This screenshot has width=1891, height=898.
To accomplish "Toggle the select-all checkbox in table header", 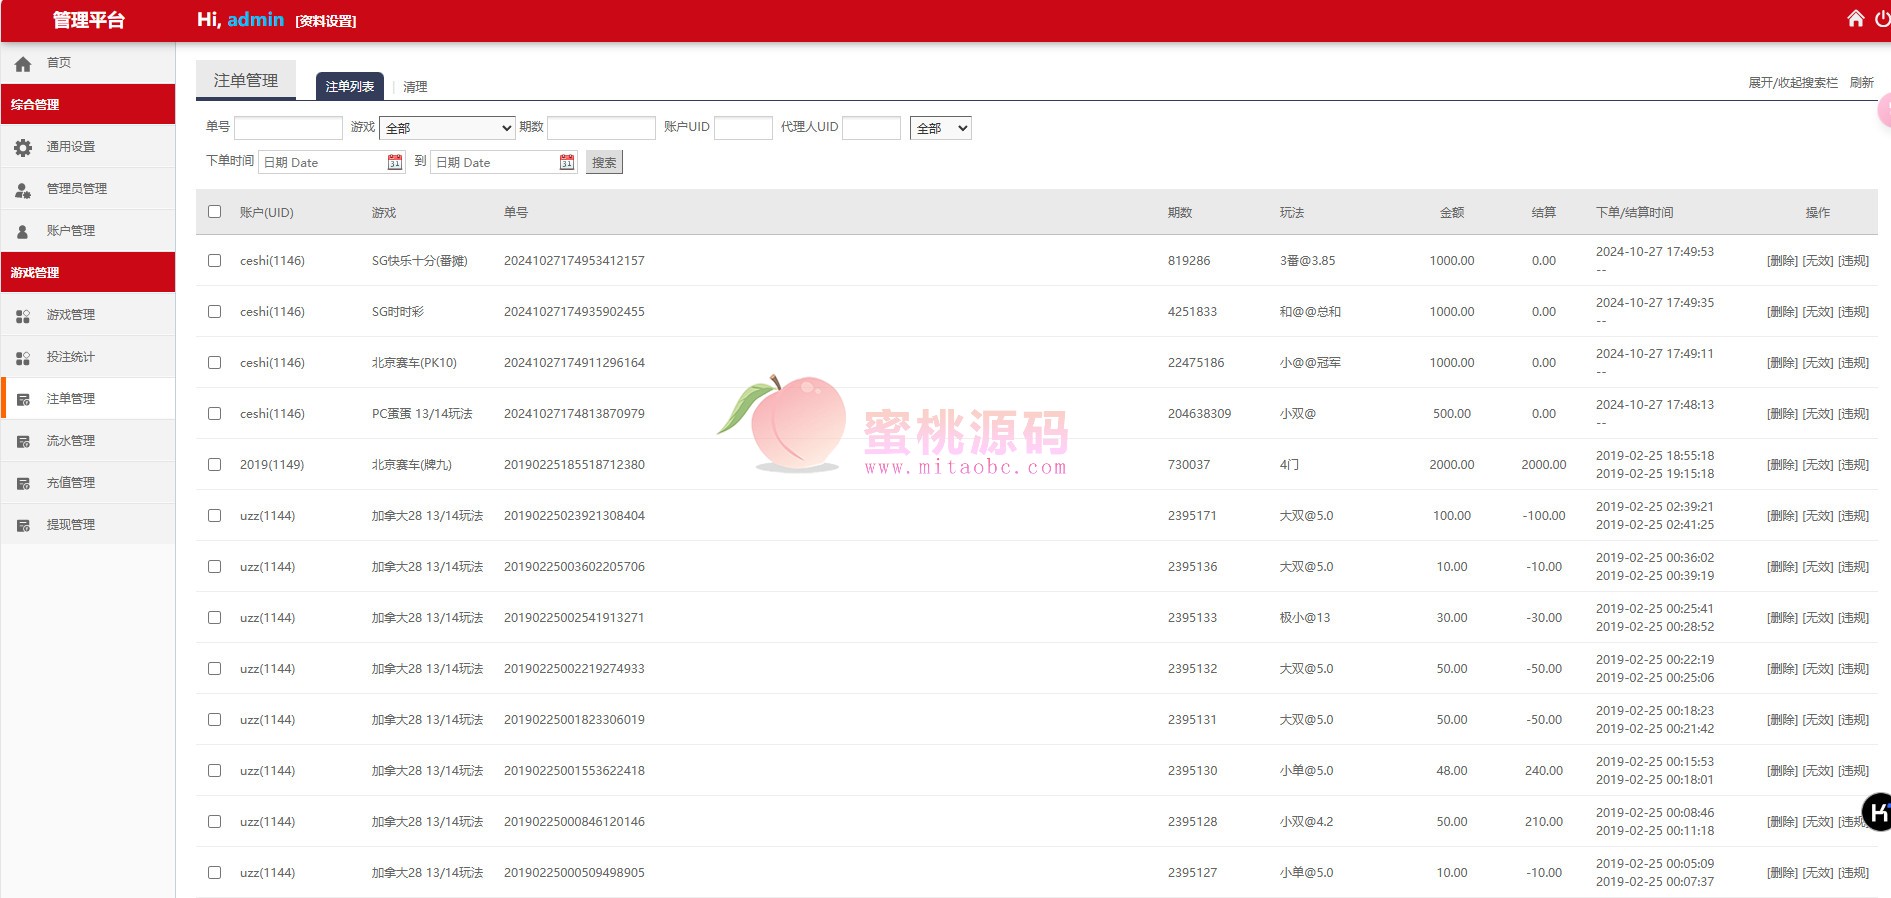I will tap(214, 212).
